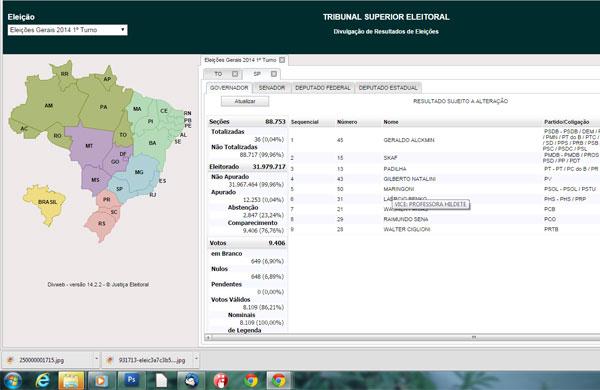Close the TO state tab
Viewport: 600px width, 390px height.
coord(235,74)
